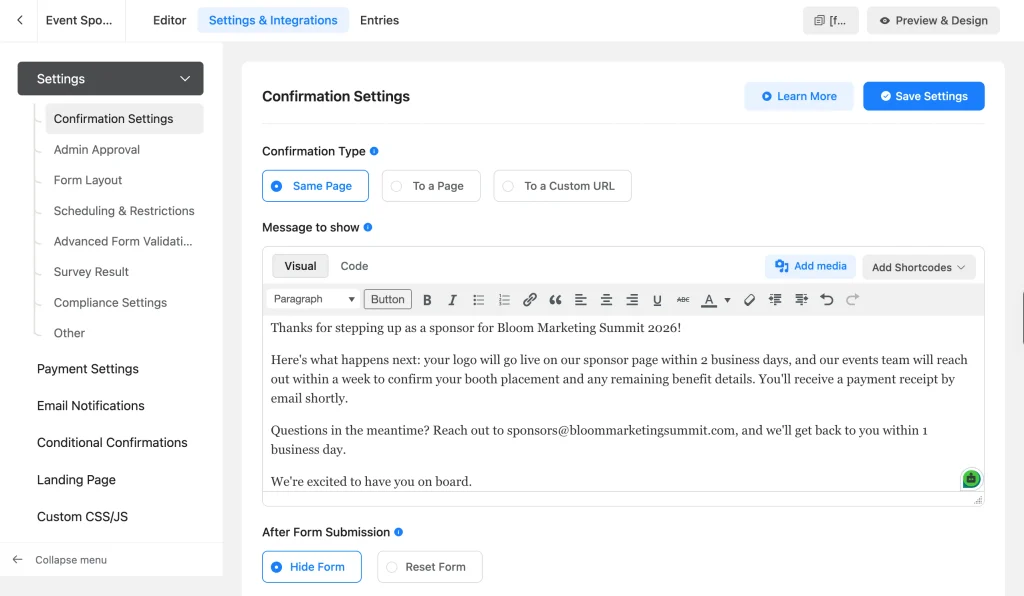Redo the last undone edit
Image resolution: width=1024 pixels, height=596 pixels.
coord(852,300)
